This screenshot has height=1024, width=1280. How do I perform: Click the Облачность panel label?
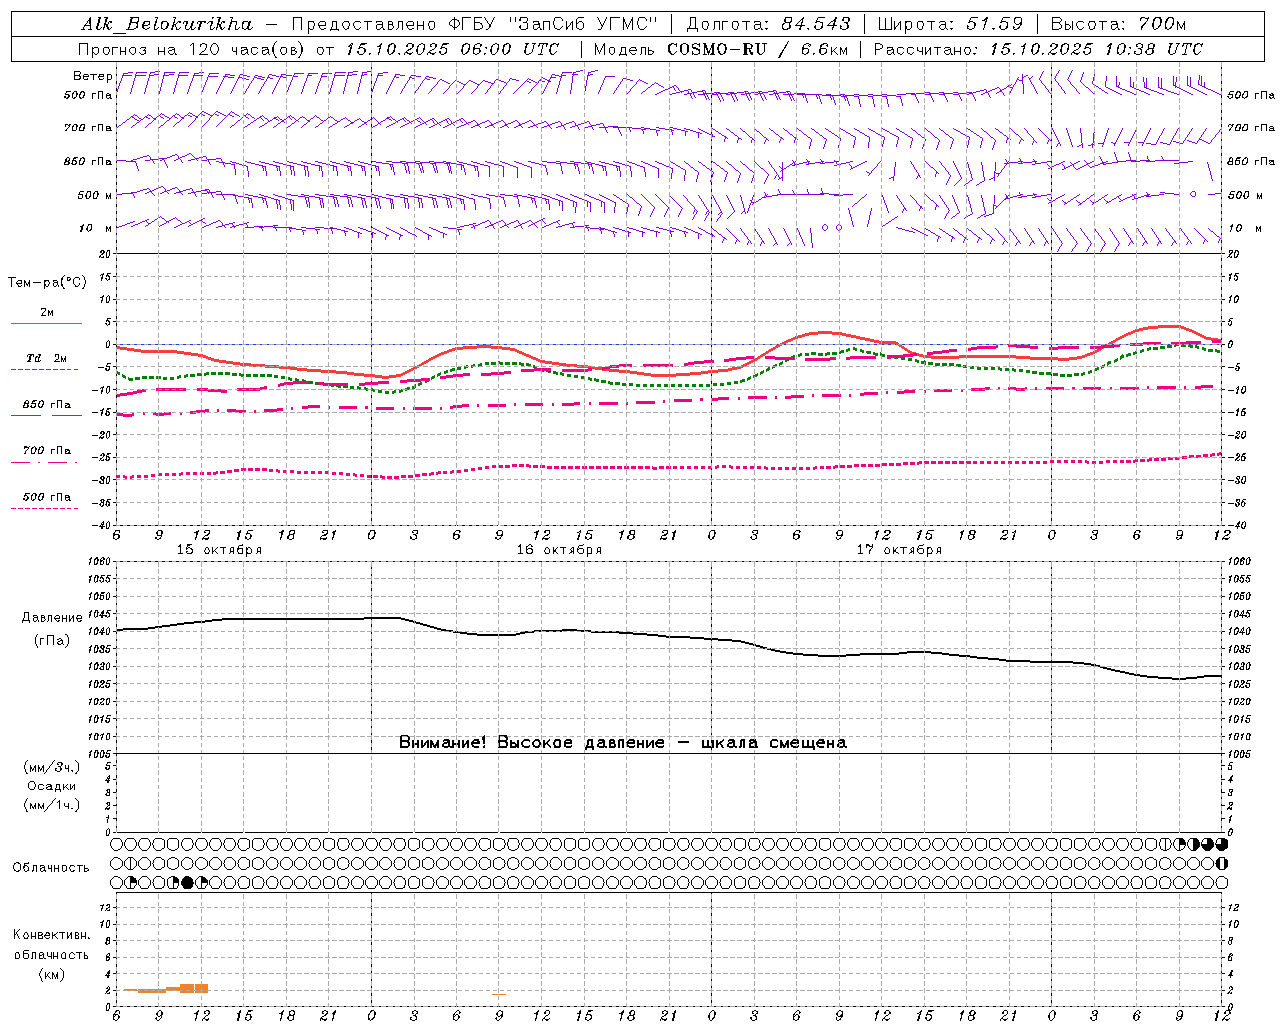pyautogui.click(x=51, y=868)
